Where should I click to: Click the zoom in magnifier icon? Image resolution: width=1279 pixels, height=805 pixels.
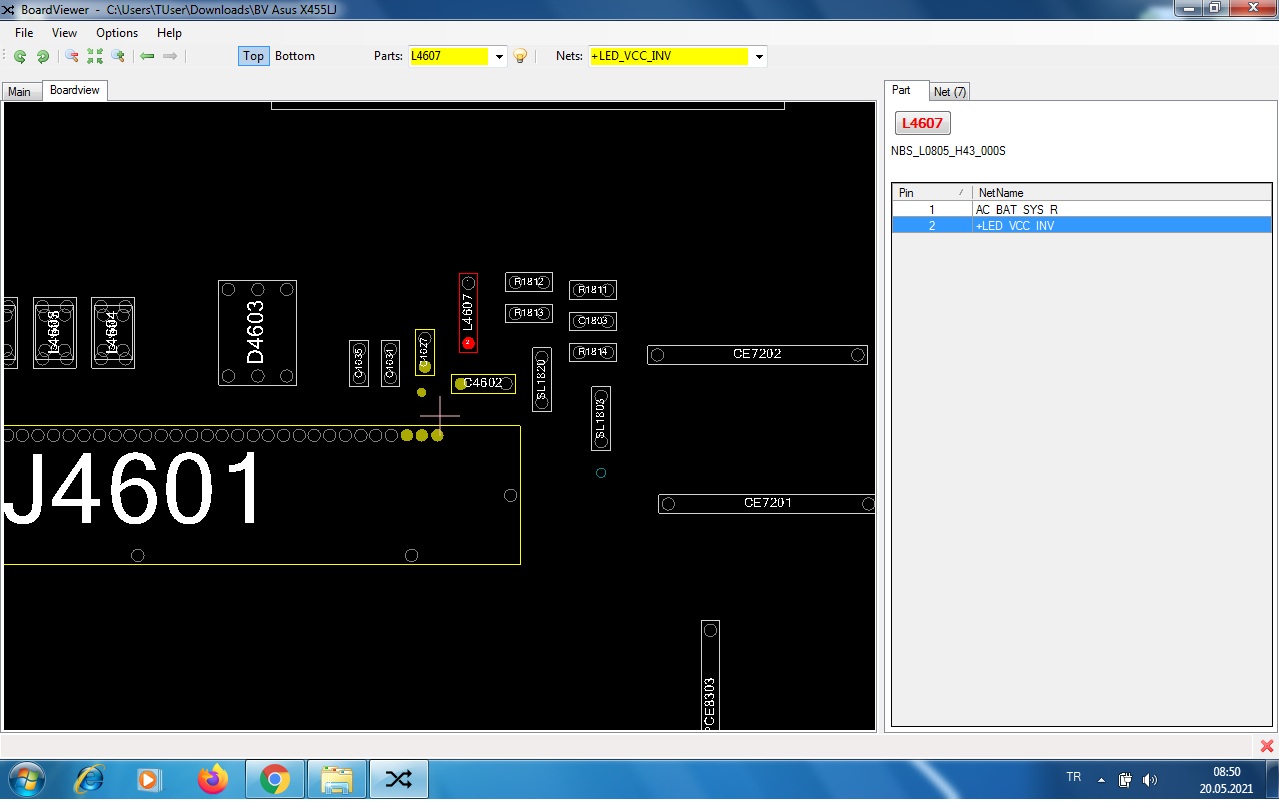(x=118, y=57)
